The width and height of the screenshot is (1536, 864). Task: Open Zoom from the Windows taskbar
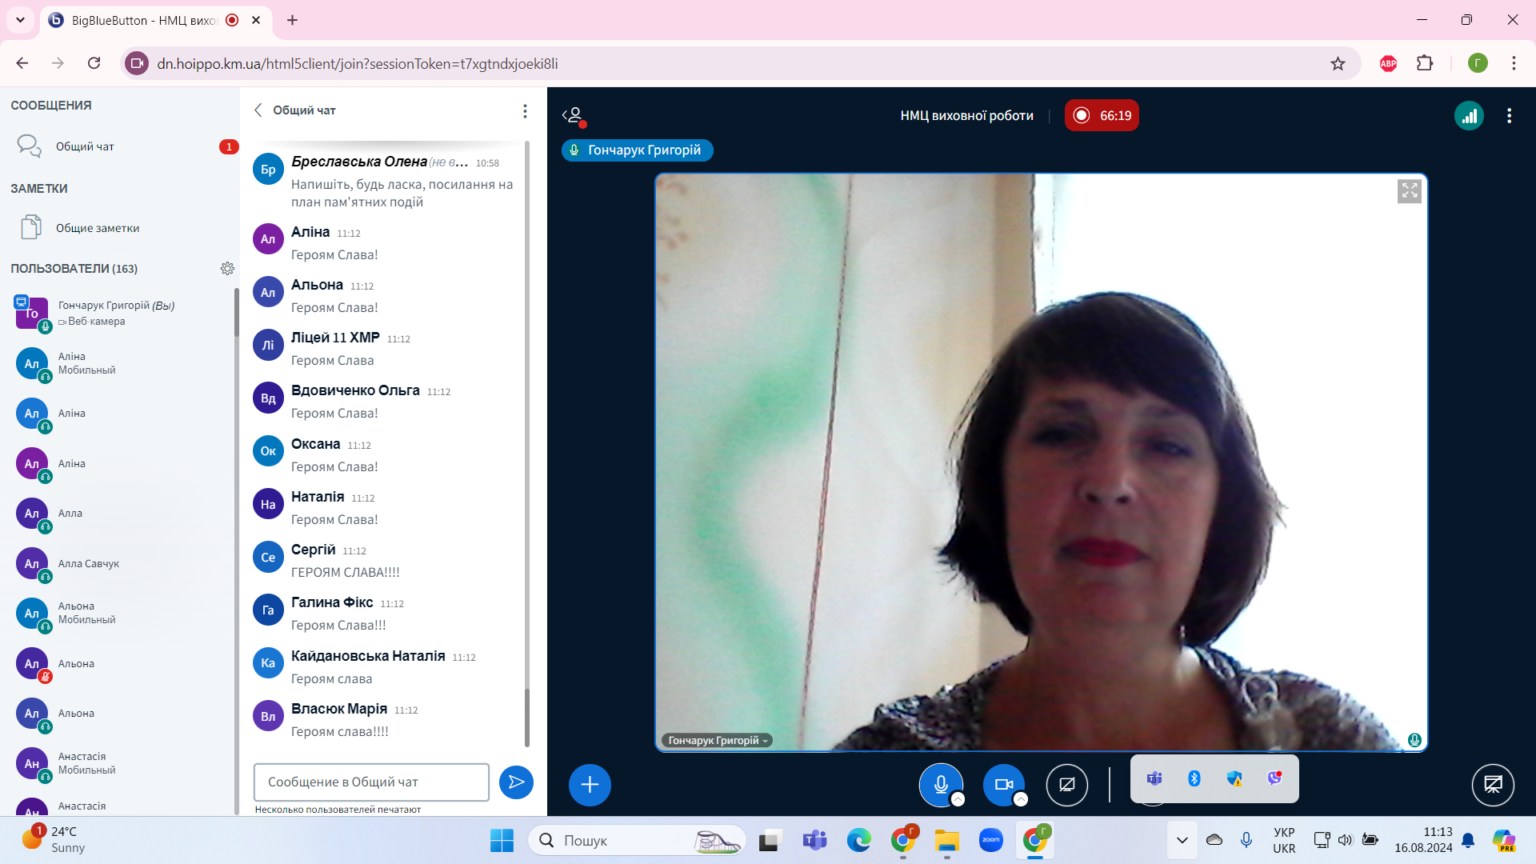coord(991,841)
